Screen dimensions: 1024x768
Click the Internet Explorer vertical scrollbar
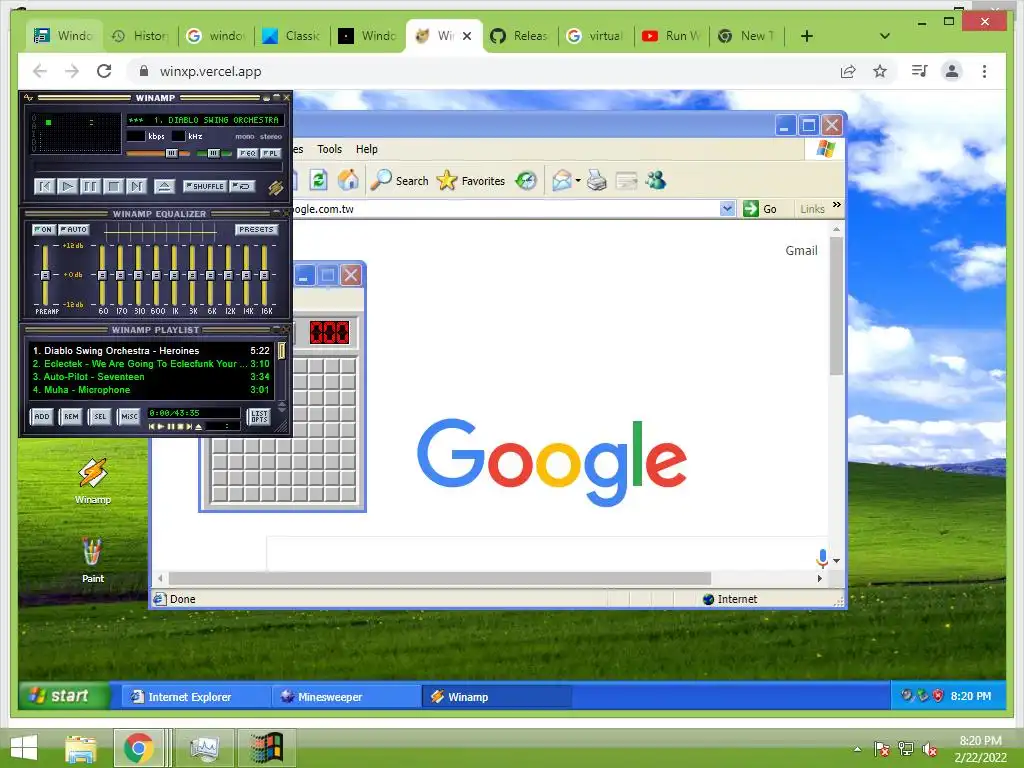point(836,306)
